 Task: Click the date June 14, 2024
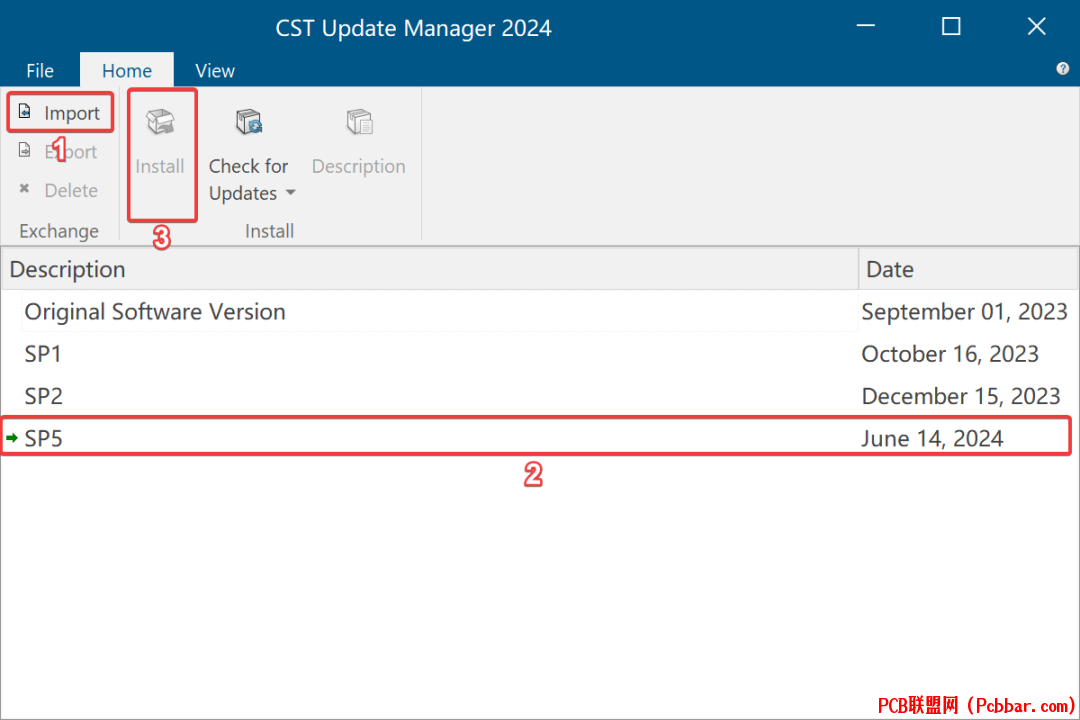point(932,438)
